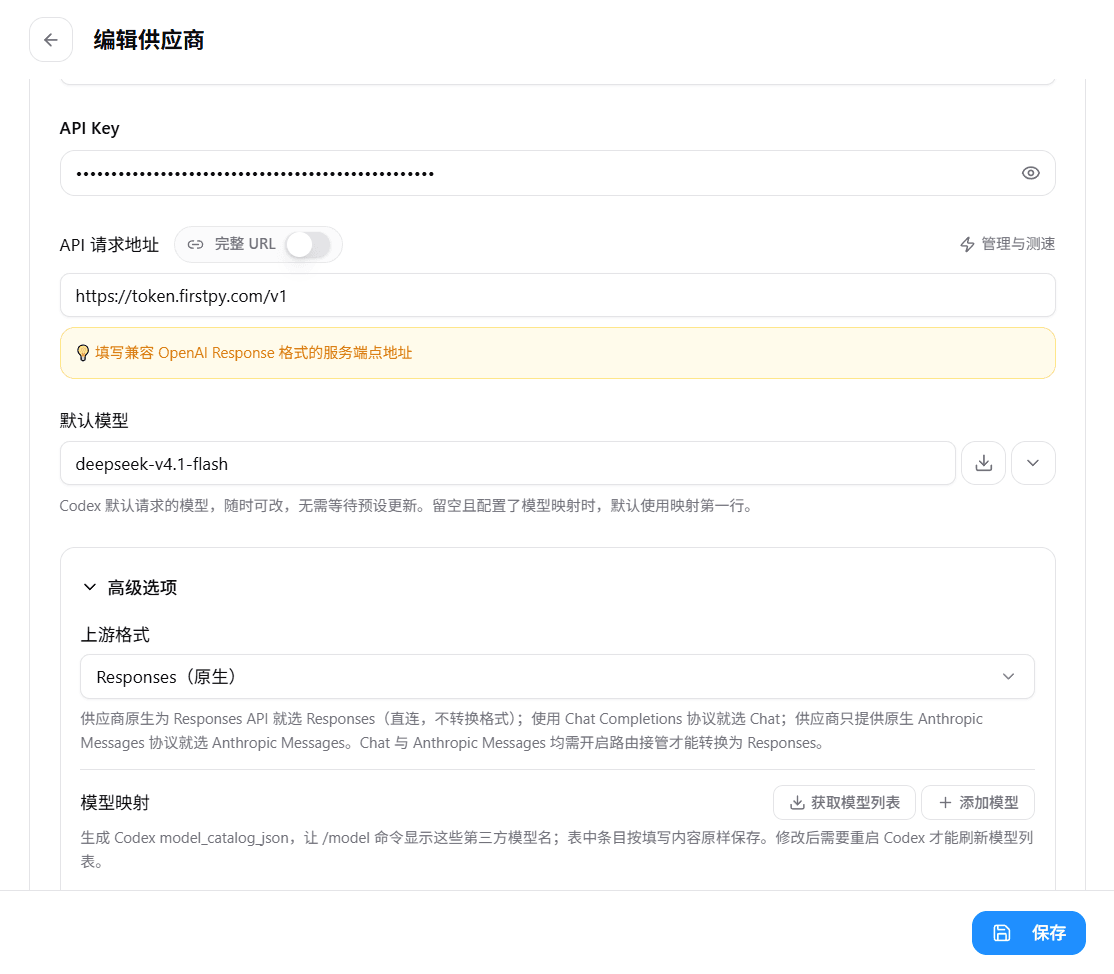The image size is (1114, 974).
Task: Click 添加模型 button
Action: point(978,803)
